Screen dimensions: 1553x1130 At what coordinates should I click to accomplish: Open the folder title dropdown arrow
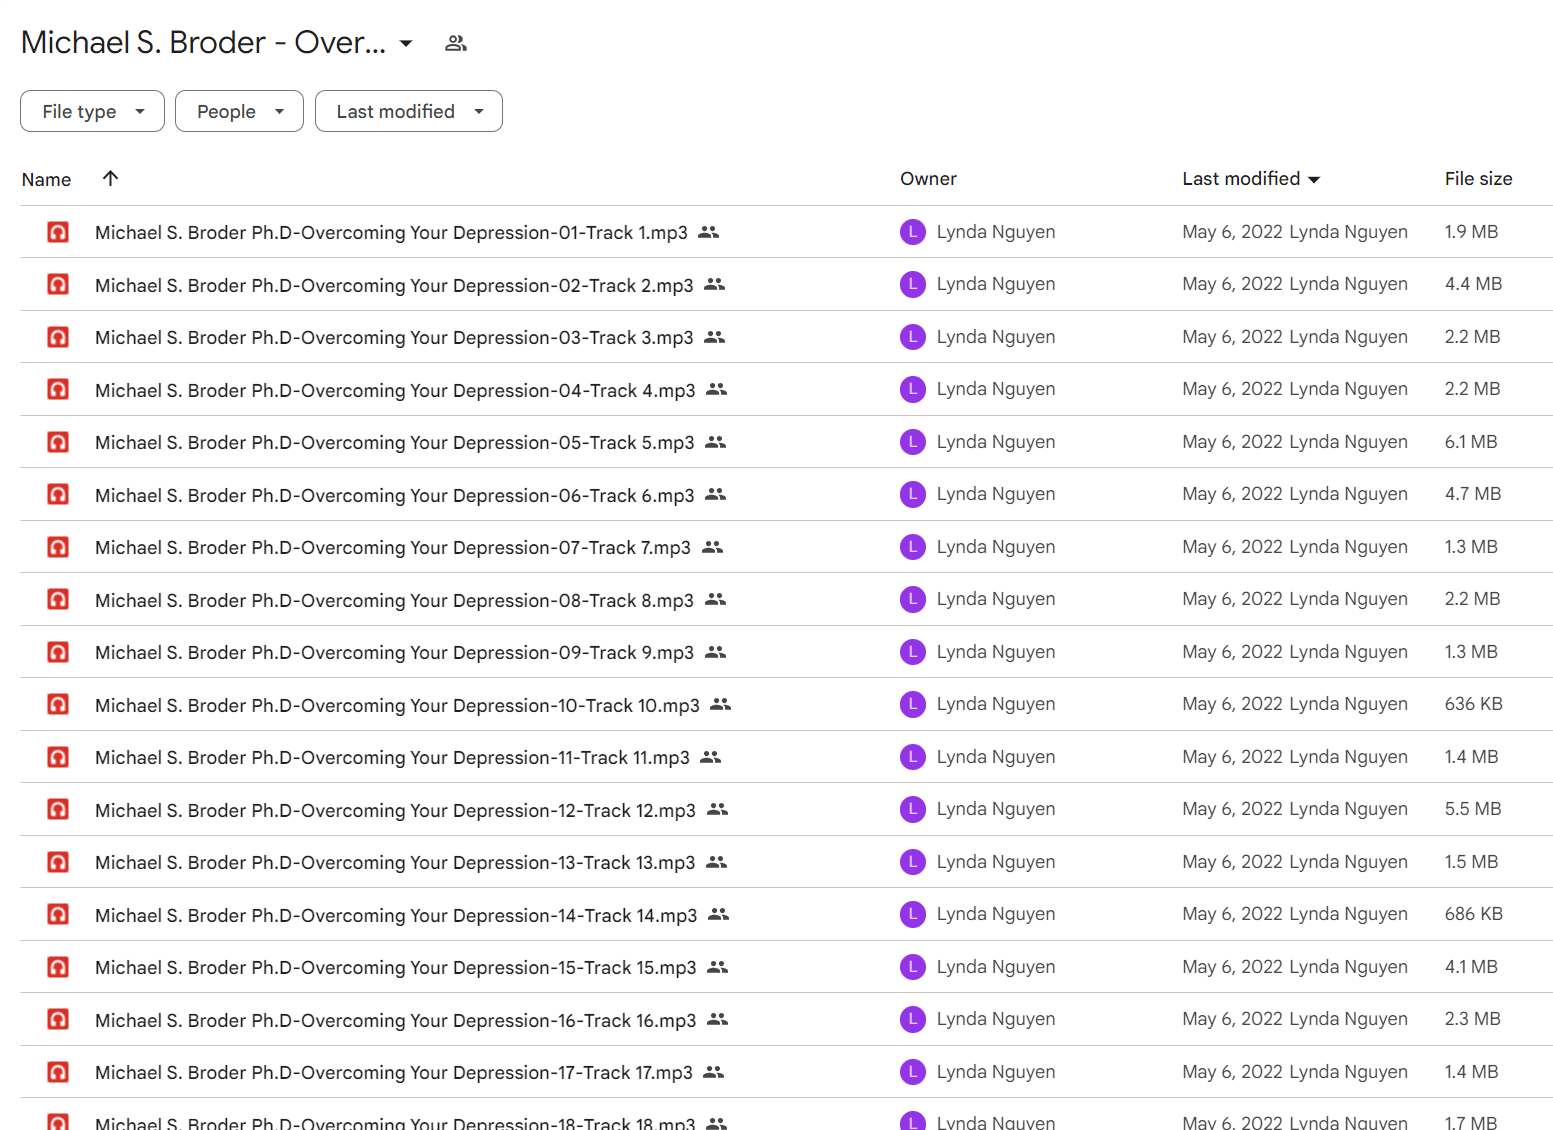click(x=406, y=43)
